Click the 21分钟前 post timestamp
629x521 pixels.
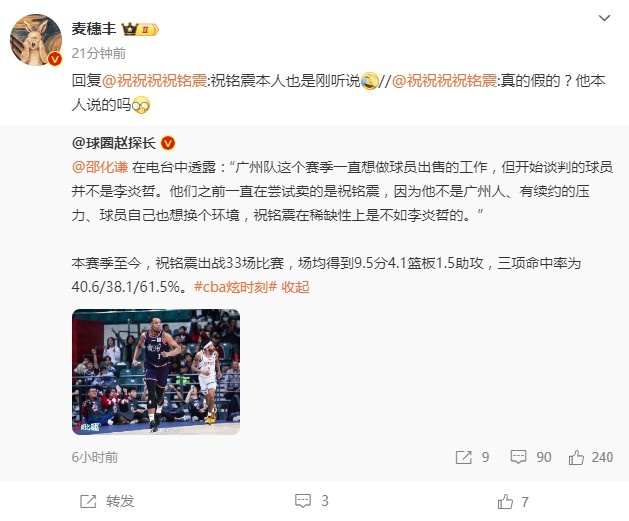[x=99, y=53]
